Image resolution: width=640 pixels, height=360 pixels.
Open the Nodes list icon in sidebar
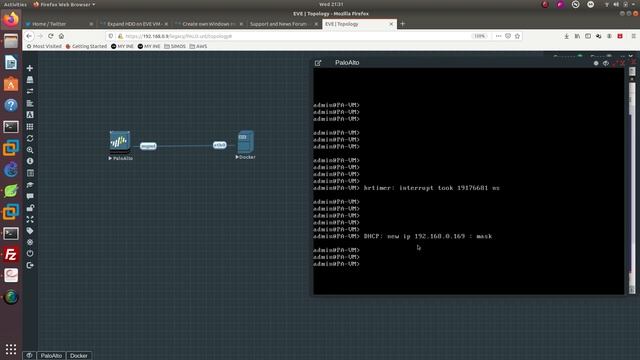point(30,80)
